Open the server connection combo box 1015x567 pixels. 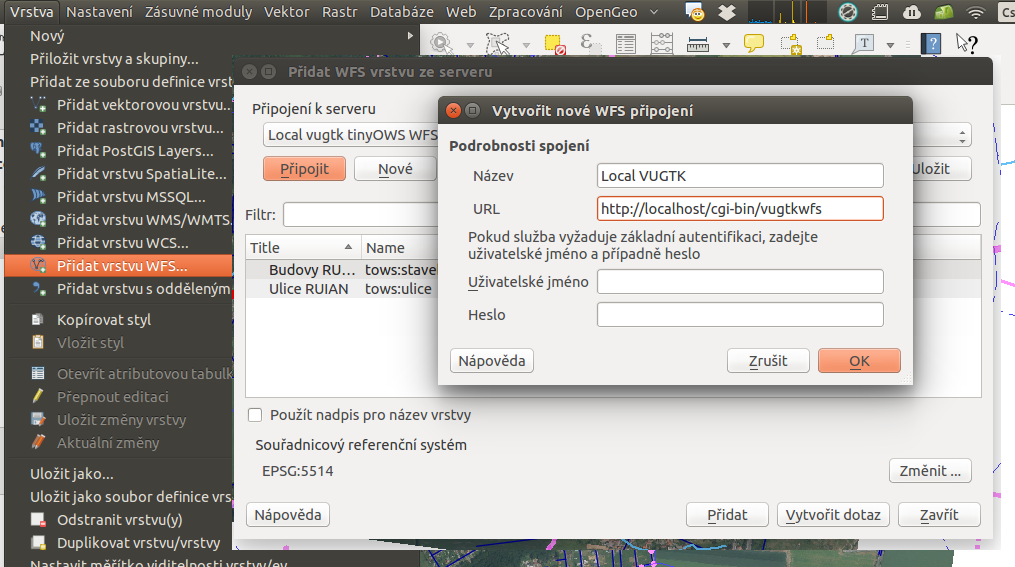[x=617, y=135]
